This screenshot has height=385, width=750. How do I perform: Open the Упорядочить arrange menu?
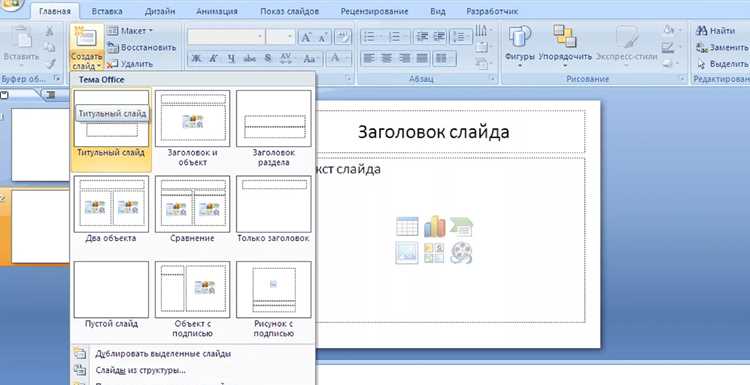tap(565, 46)
